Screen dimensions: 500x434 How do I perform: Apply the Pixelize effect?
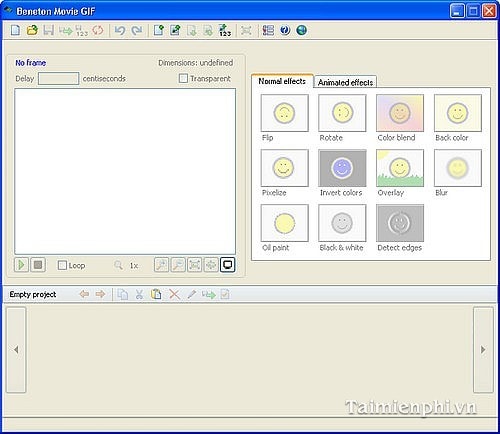pyautogui.click(x=285, y=168)
